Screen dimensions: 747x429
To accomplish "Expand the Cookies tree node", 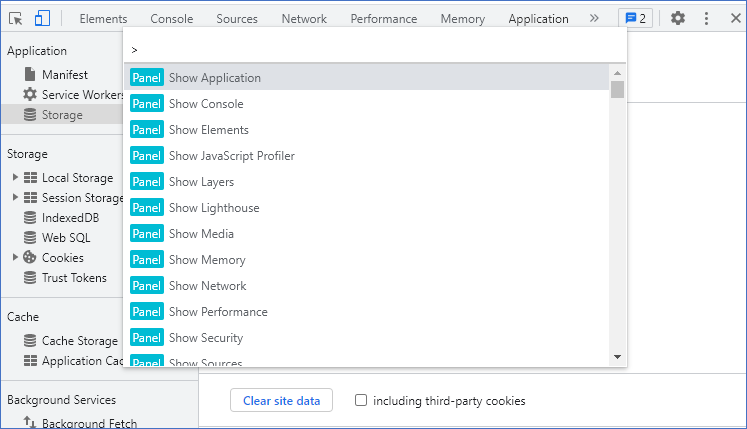I will tap(15, 258).
